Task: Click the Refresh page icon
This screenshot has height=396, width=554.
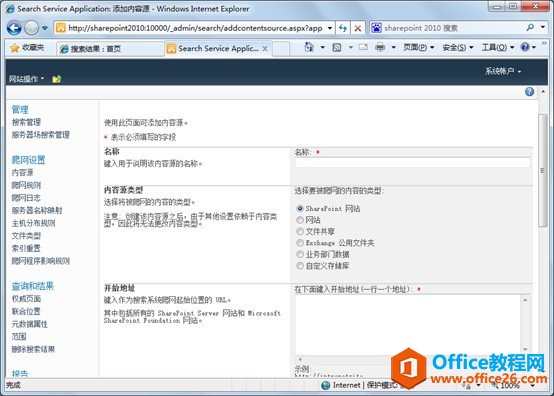Action: [342, 28]
